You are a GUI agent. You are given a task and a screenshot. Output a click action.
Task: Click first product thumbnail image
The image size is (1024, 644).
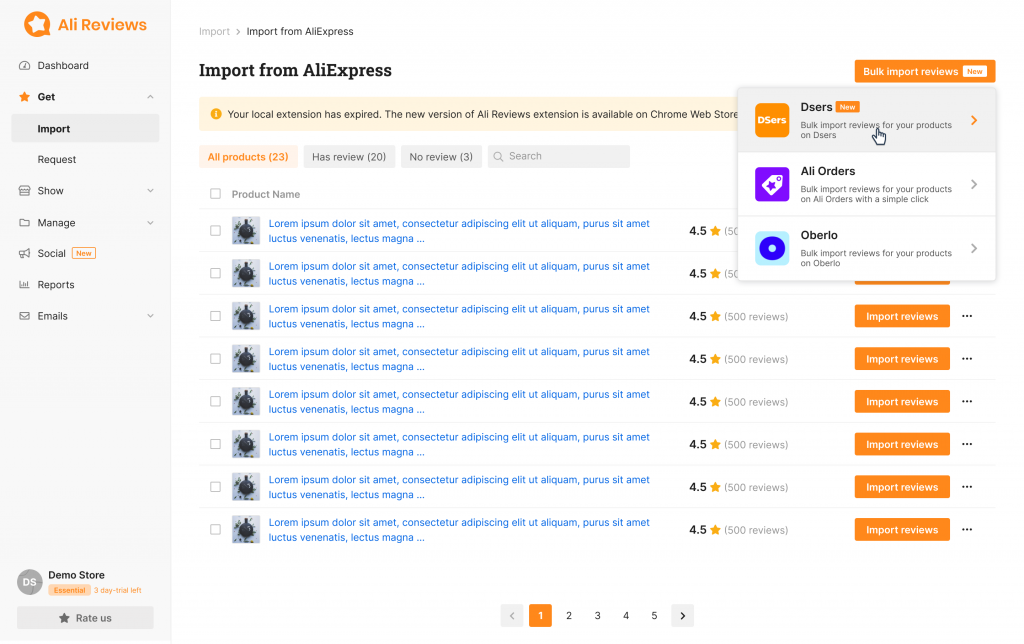click(246, 231)
